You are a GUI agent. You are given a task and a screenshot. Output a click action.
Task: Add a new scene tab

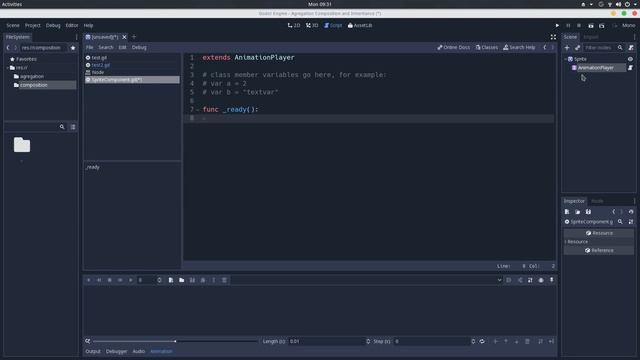(x=134, y=37)
